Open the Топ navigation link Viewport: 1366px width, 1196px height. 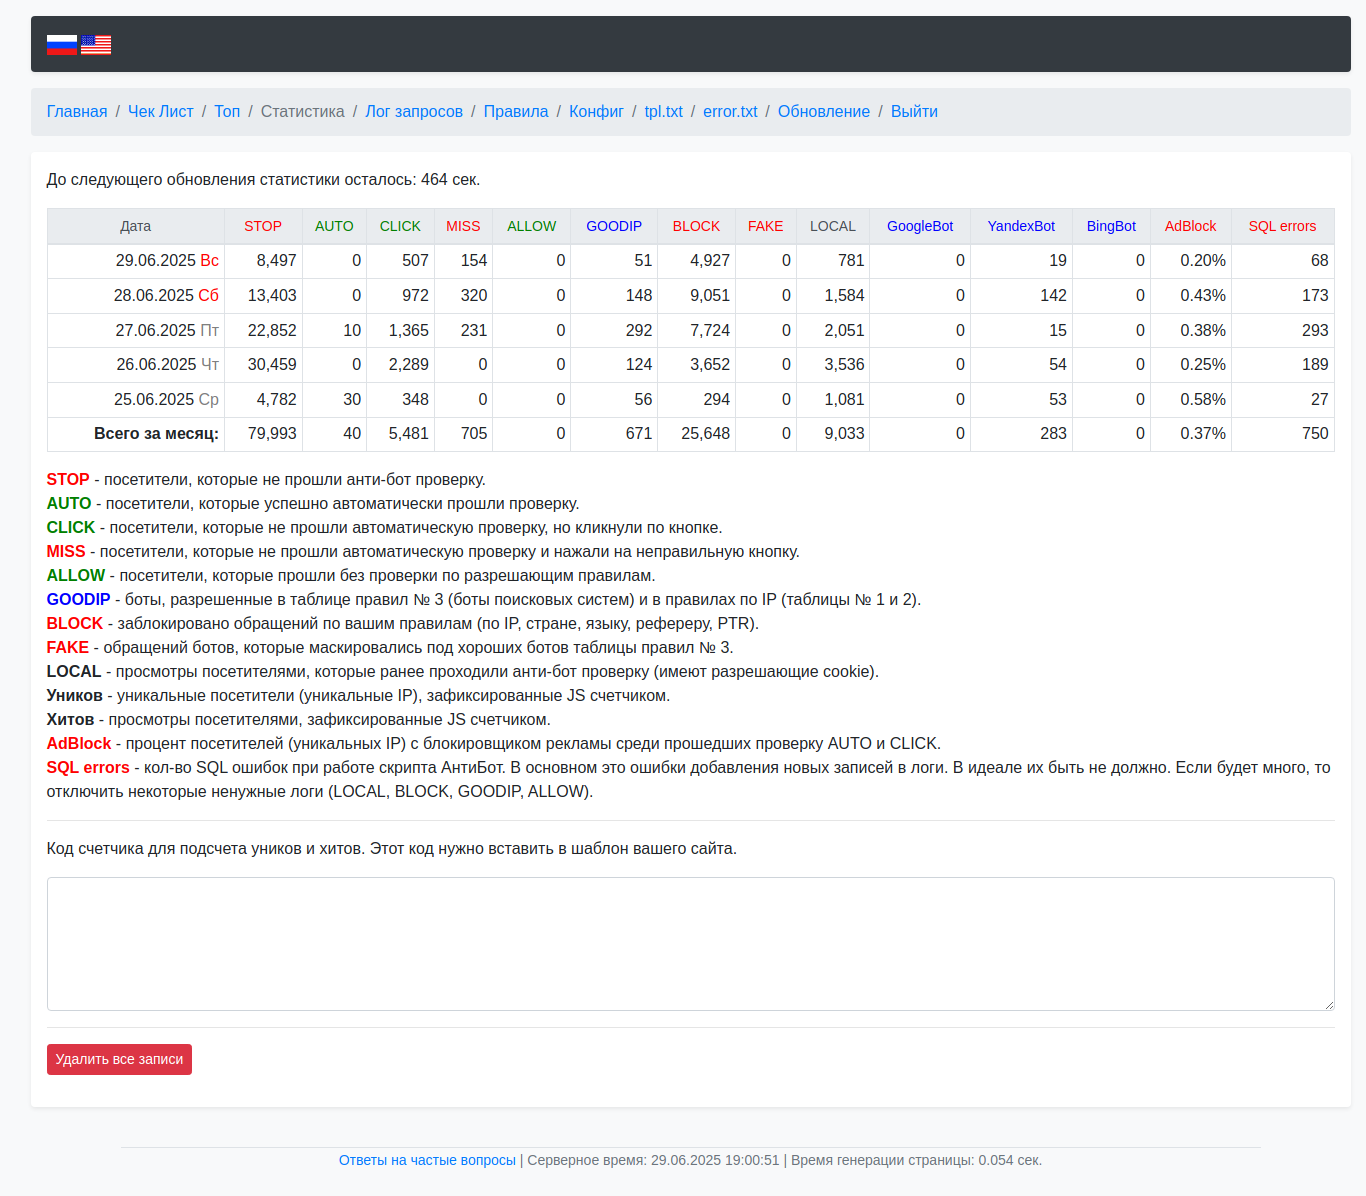(x=227, y=112)
